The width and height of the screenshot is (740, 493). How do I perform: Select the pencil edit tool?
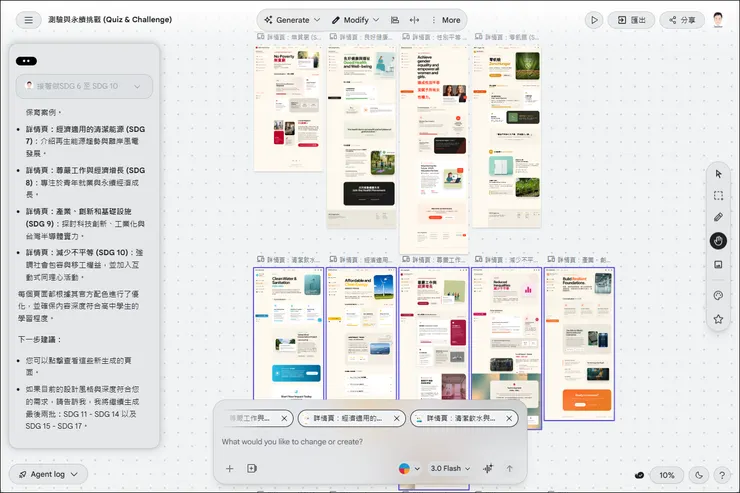click(x=718, y=217)
